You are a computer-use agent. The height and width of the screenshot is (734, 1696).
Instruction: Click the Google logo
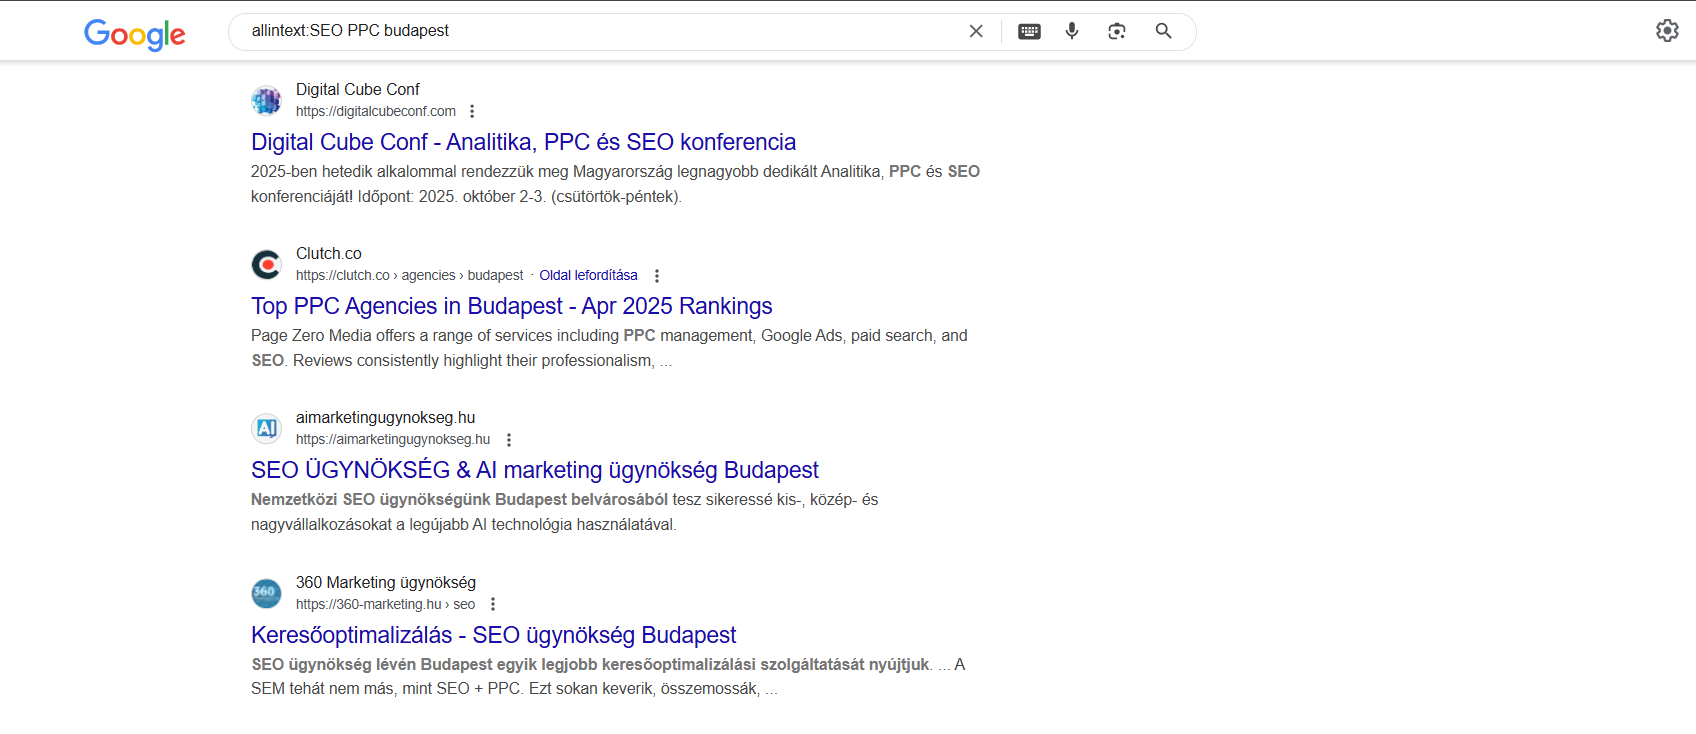pos(135,34)
